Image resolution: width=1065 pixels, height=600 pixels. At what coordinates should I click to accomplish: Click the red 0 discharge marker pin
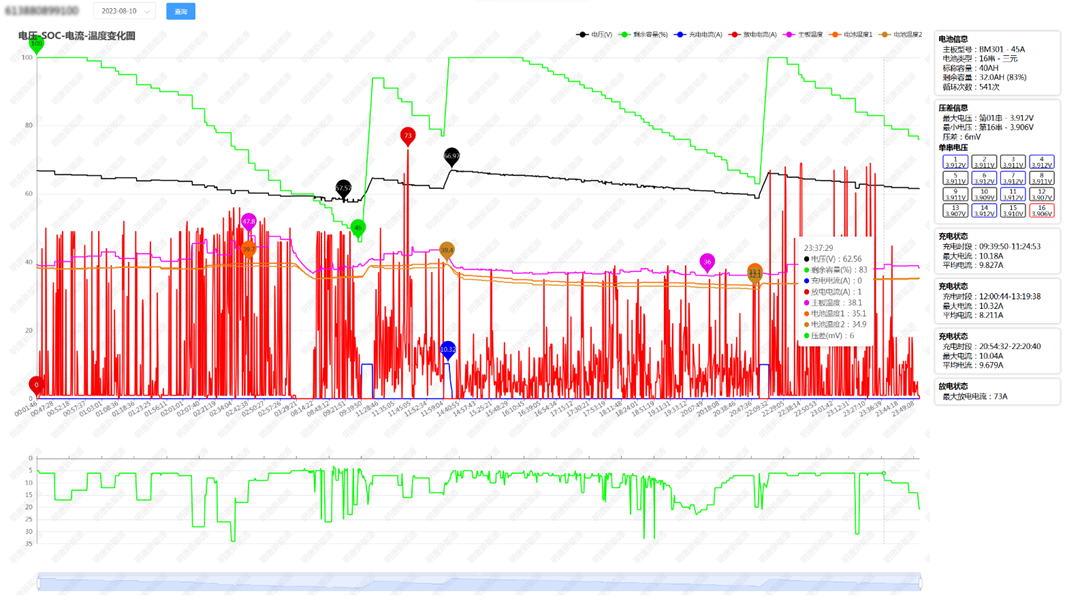click(37, 384)
